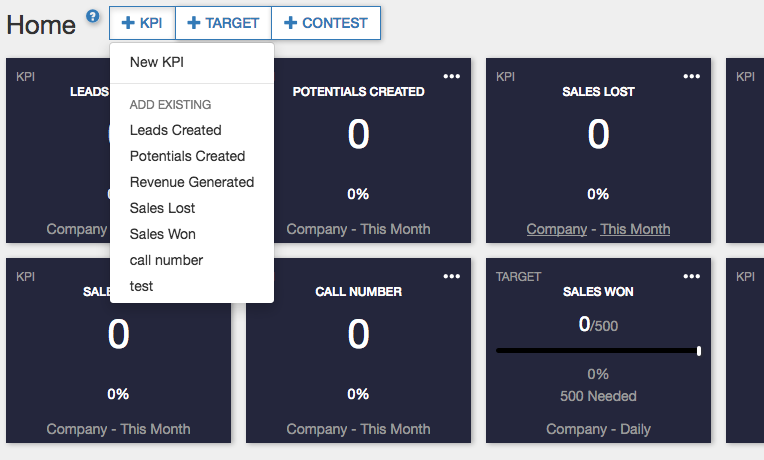Select New KPI from the dropdown

(157, 62)
